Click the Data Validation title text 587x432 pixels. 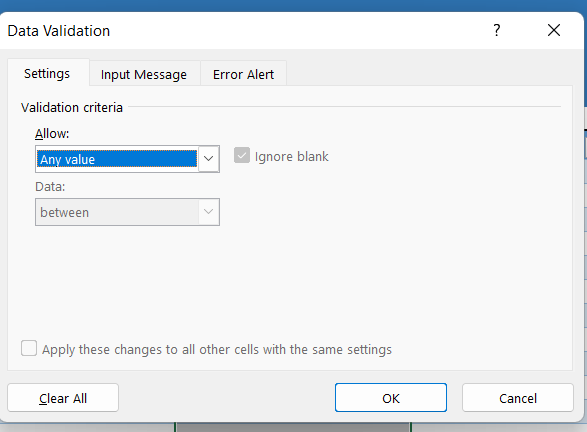[x=59, y=31]
